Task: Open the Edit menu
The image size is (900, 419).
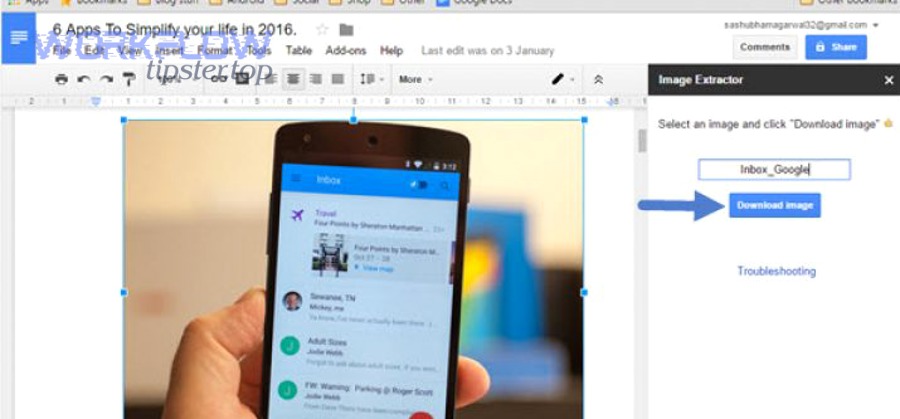Action: click(94, 51)
